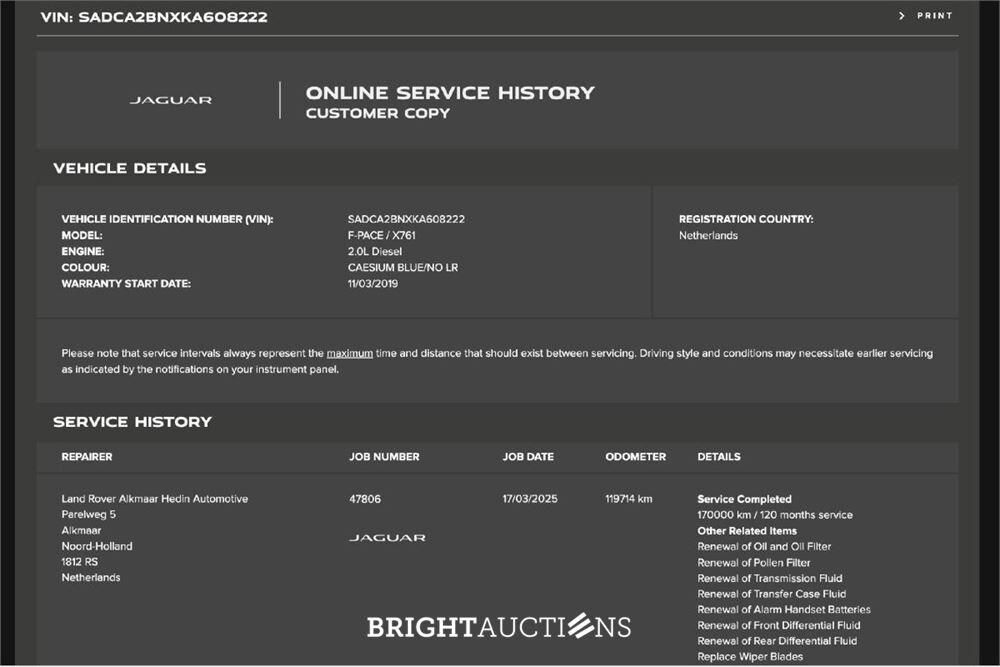Select the odometer reading "119714 km"
Viewport: 1000px width, 667px height.
click(629, 499)
